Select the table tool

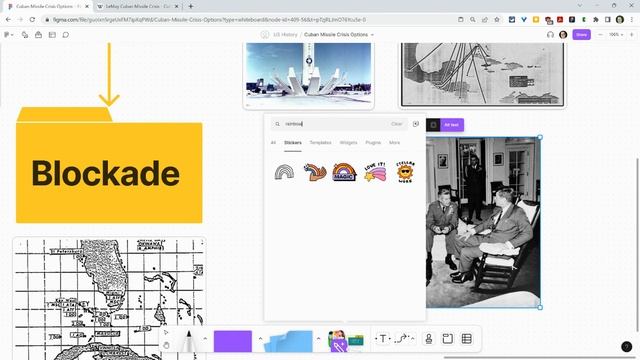pos(467,338)
